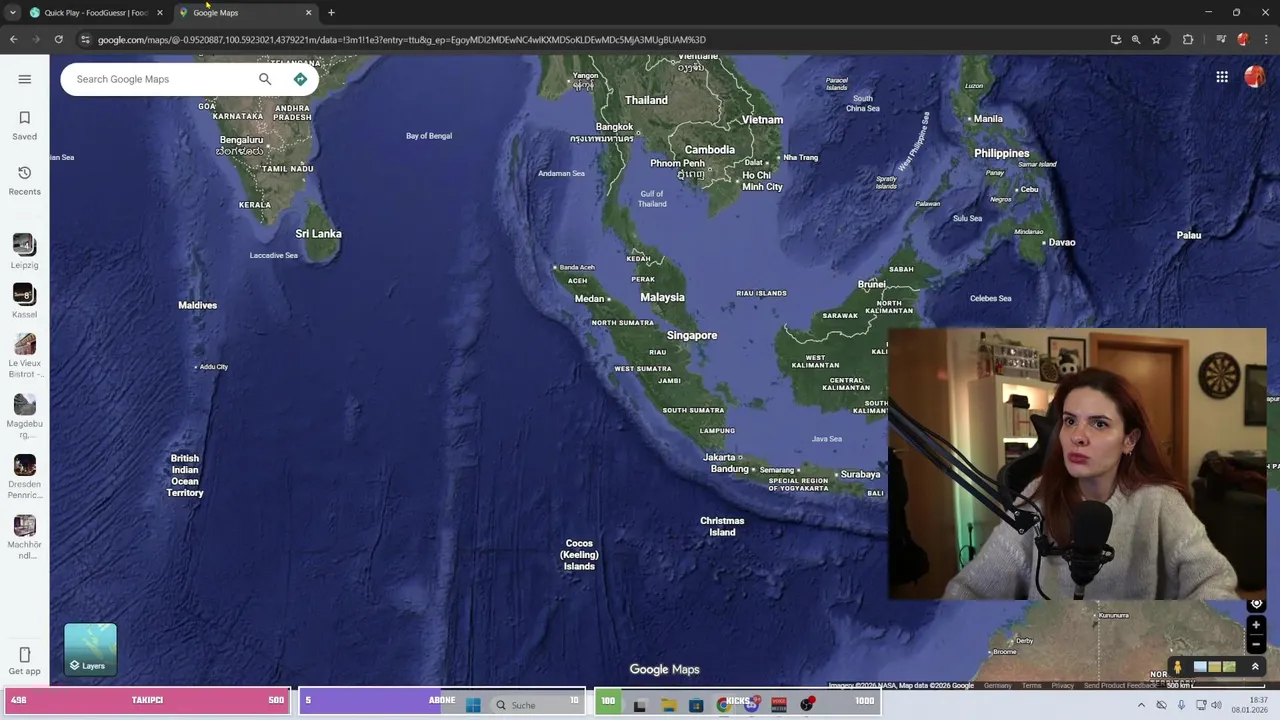The width and height of the screenshot is (1280, 720).
Task: Open the Leipzig recent item
Action: pos(25,250)
